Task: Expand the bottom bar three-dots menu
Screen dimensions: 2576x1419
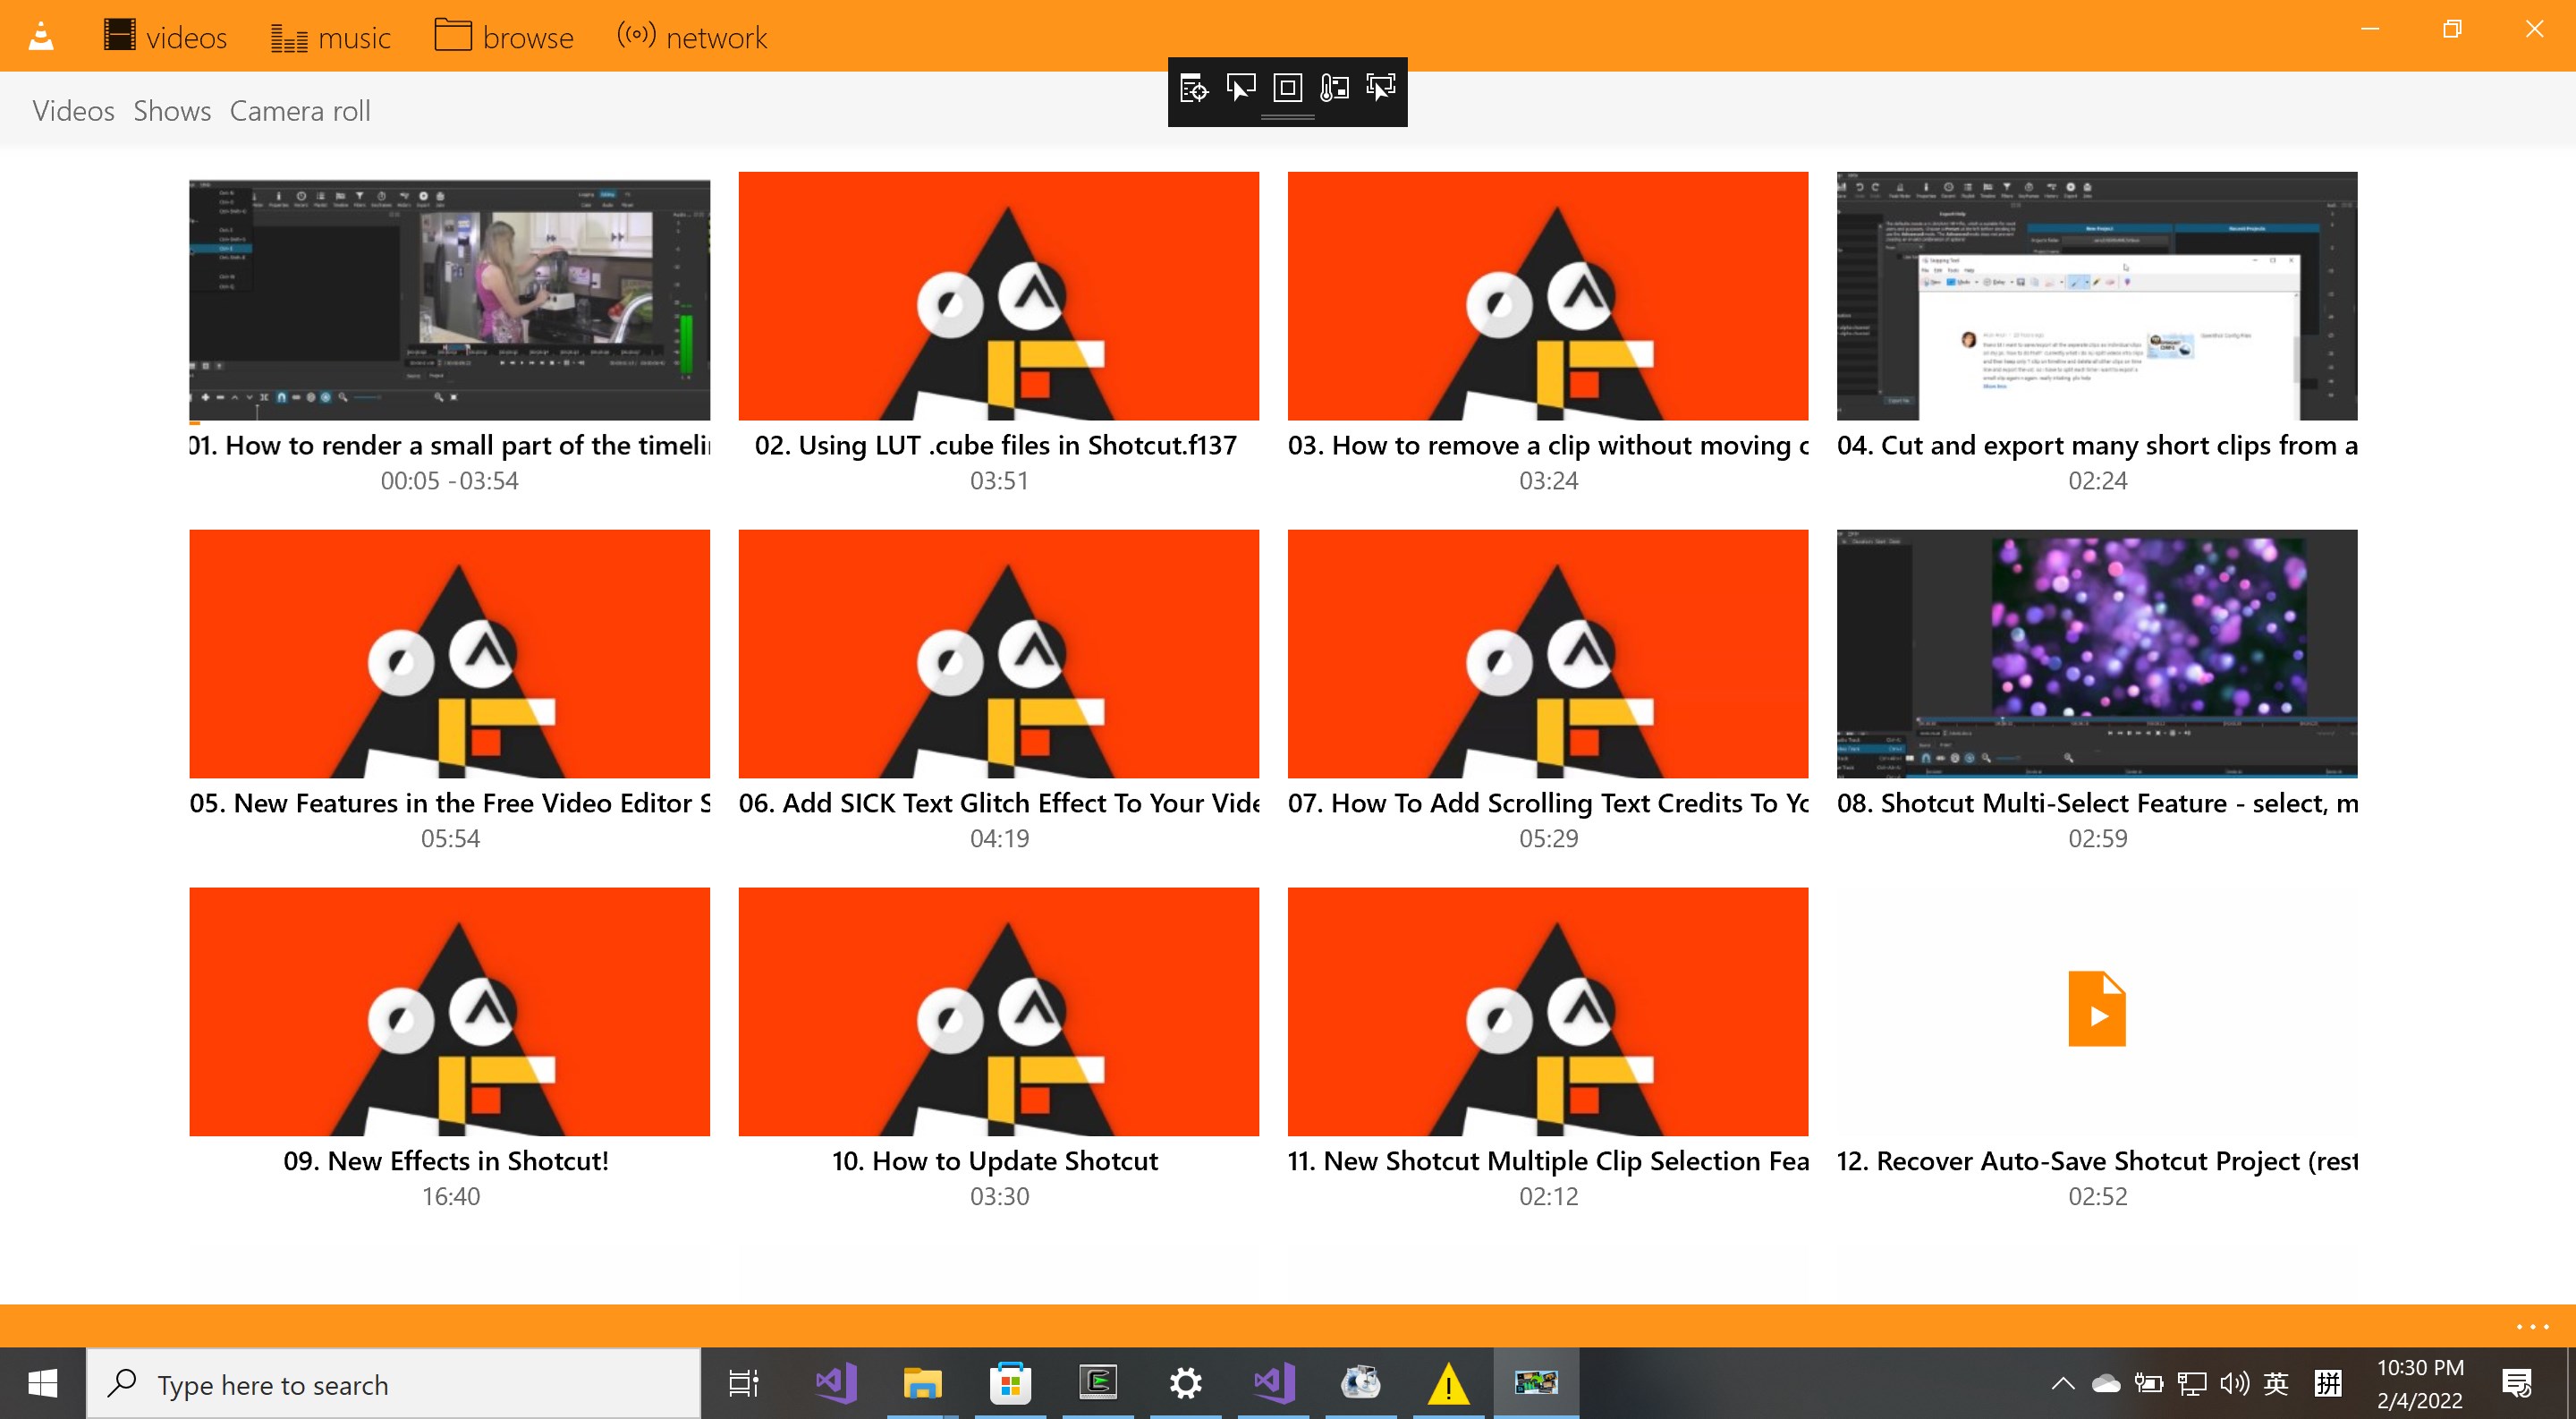Action: [x=2531, y=1326]
